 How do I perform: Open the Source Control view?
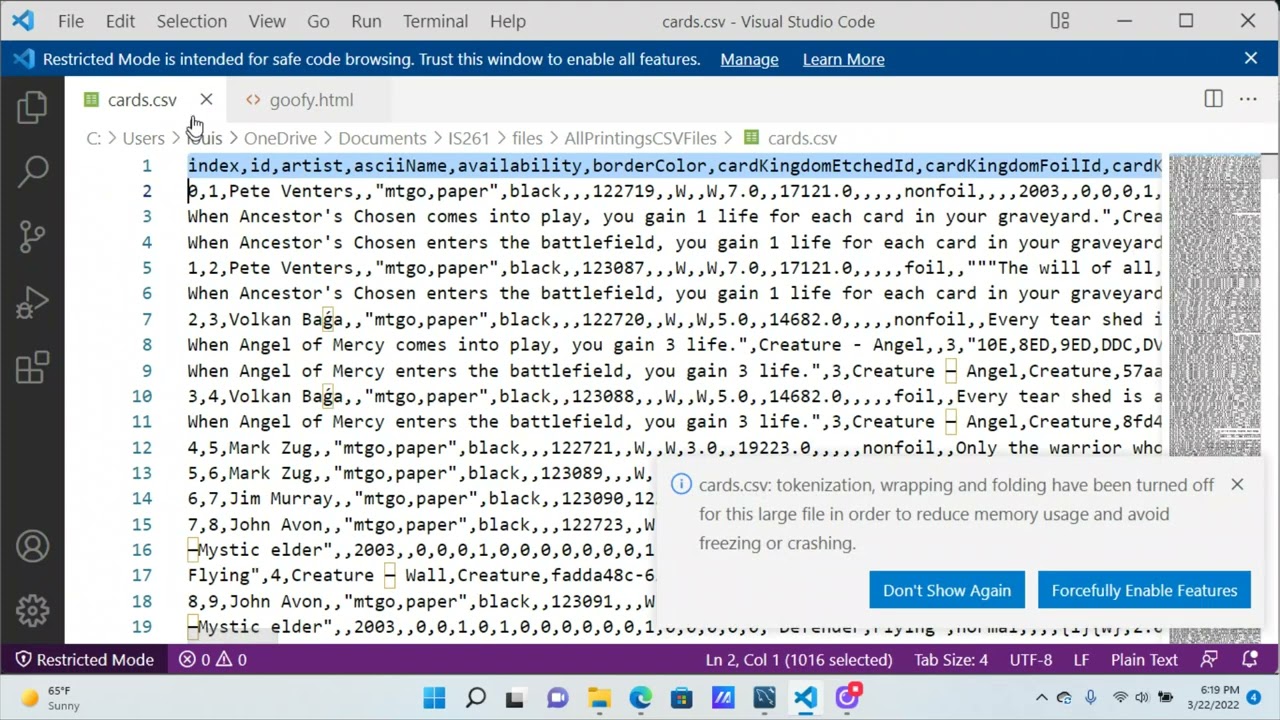[x=32, y=236]
